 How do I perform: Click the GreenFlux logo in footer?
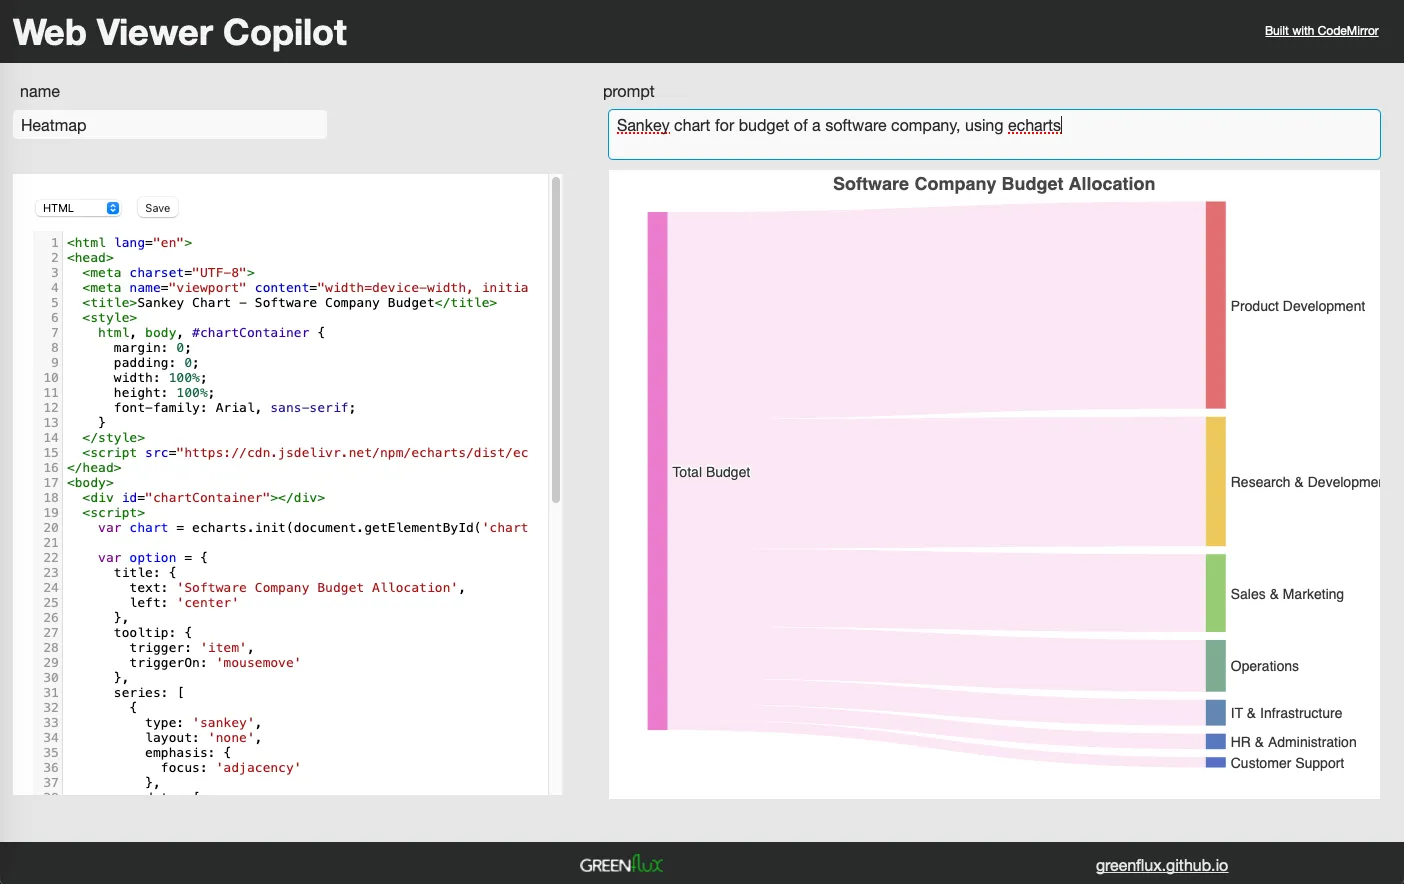point(621,864)
